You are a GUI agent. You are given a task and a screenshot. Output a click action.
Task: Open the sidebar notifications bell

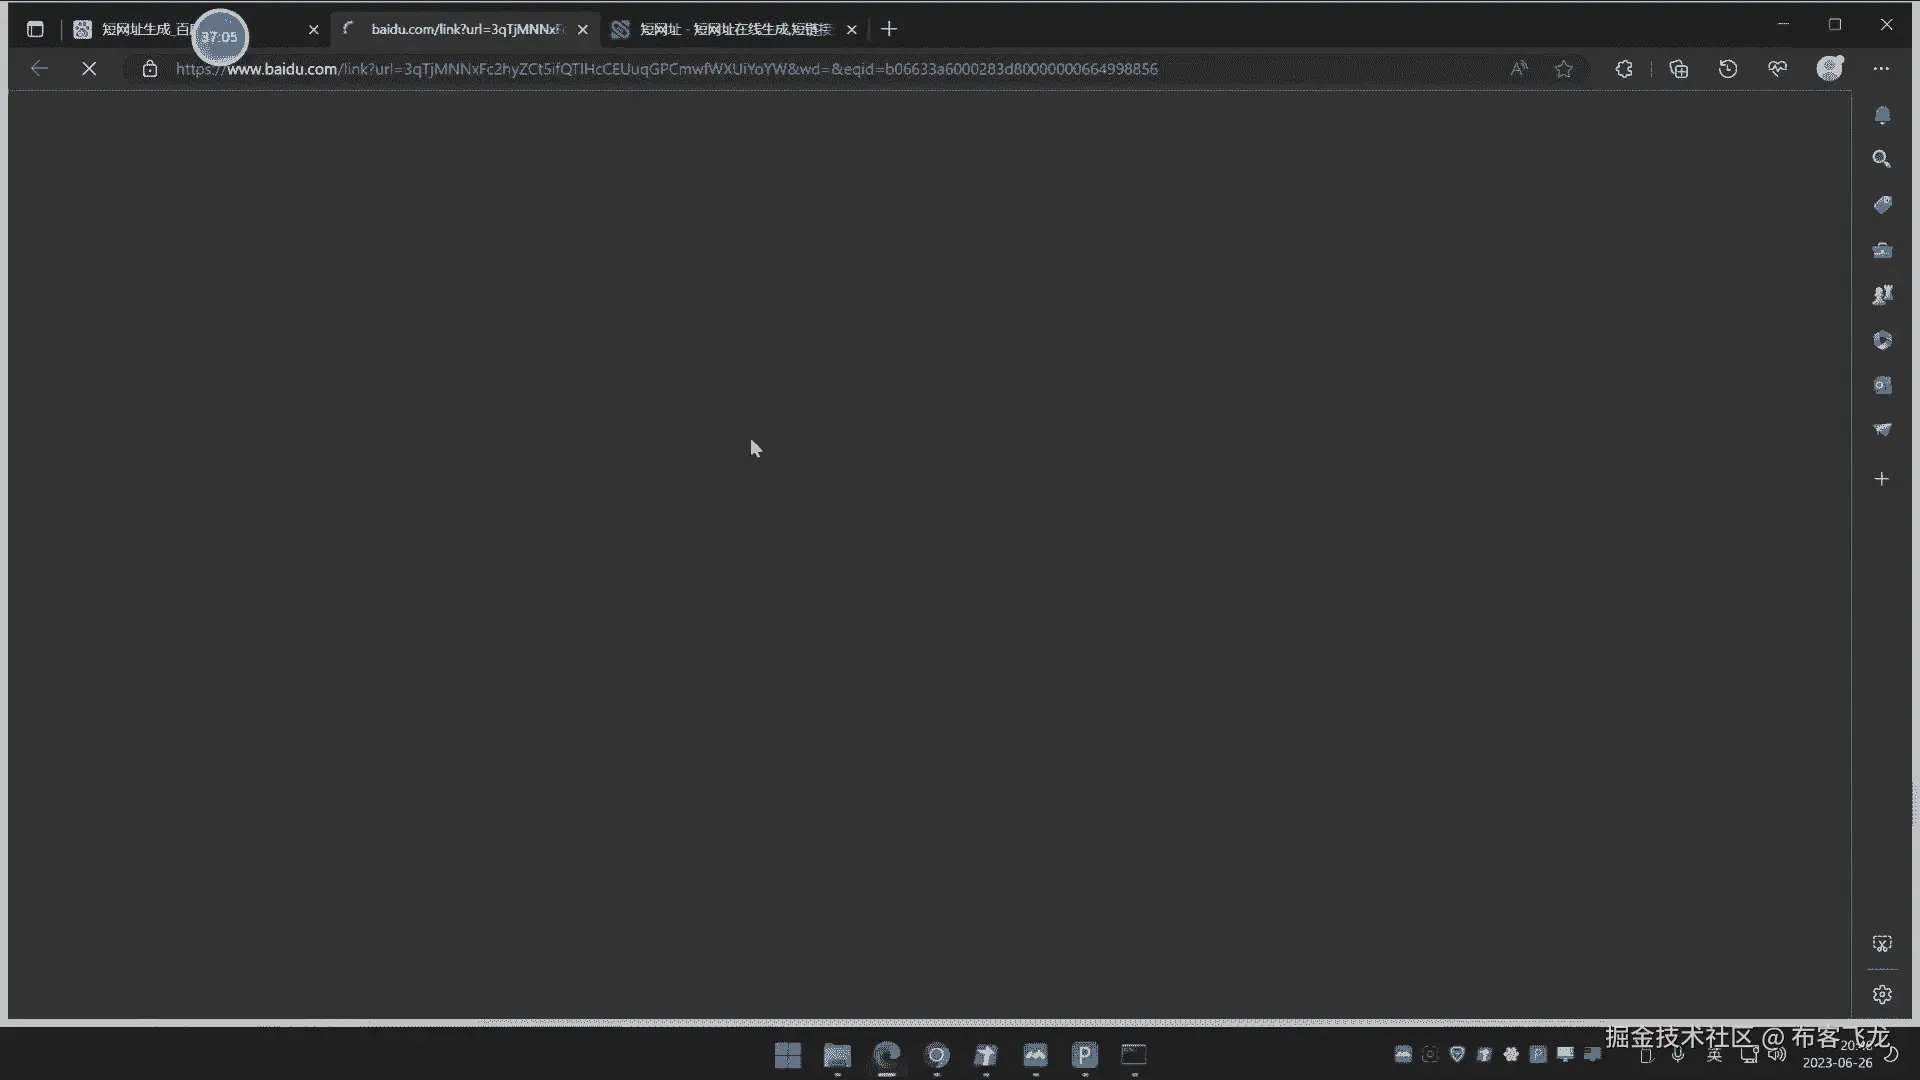1882,115
